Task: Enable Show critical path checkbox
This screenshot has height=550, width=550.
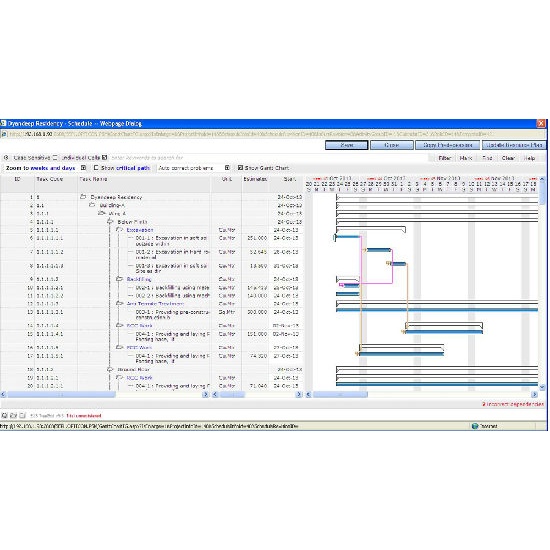Action: 96,168
